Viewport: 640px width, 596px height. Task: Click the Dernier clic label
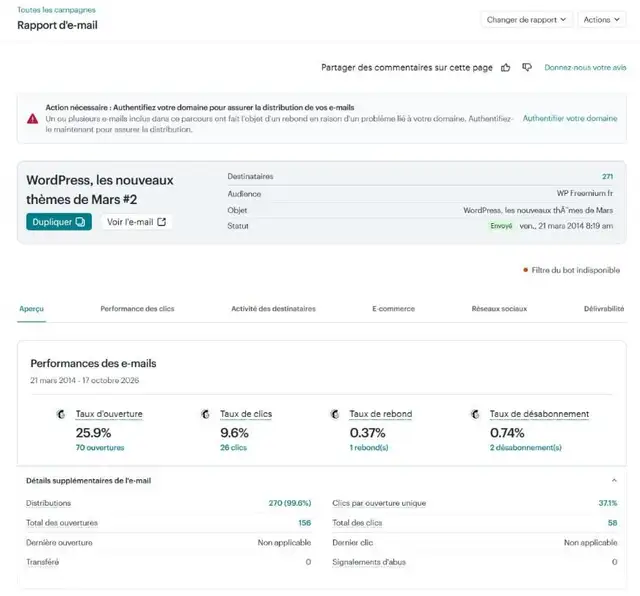tap(353, 543)
